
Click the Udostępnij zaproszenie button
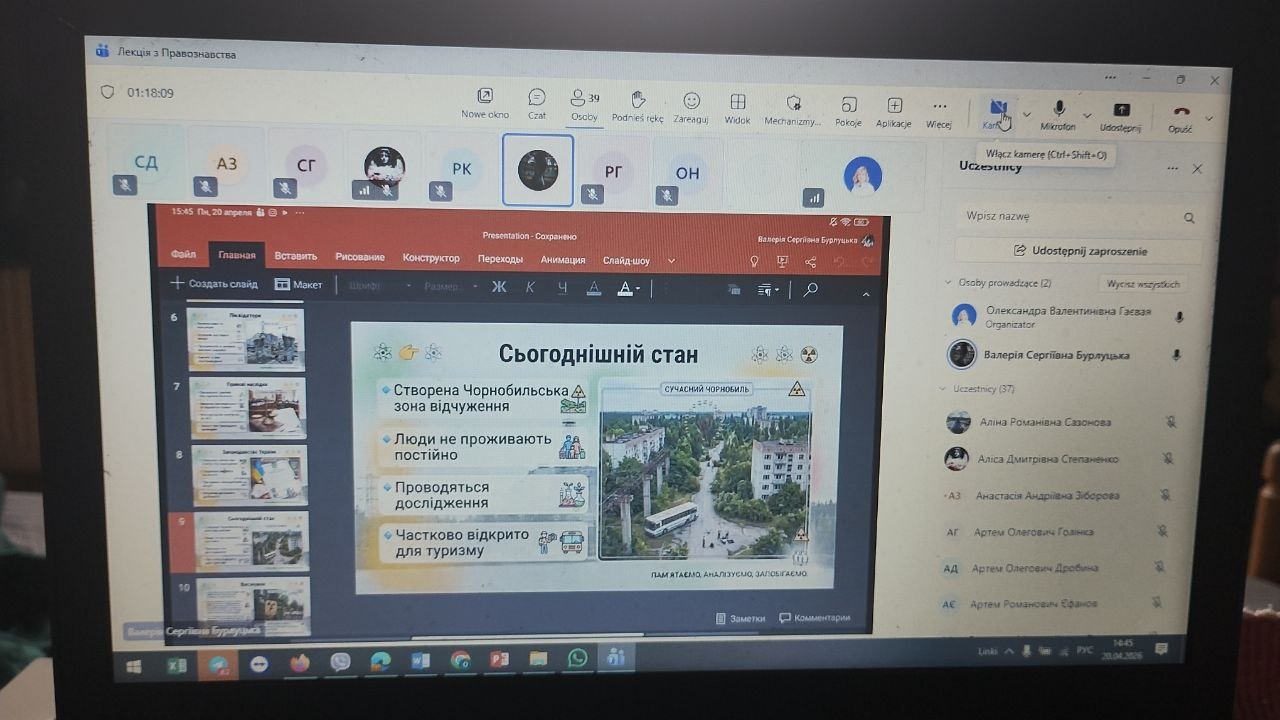1077,251
